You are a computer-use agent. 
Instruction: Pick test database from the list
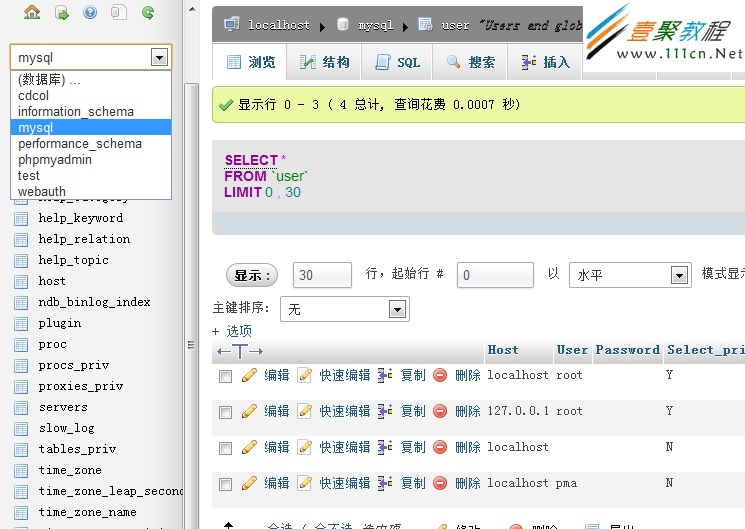coord(91,175)
